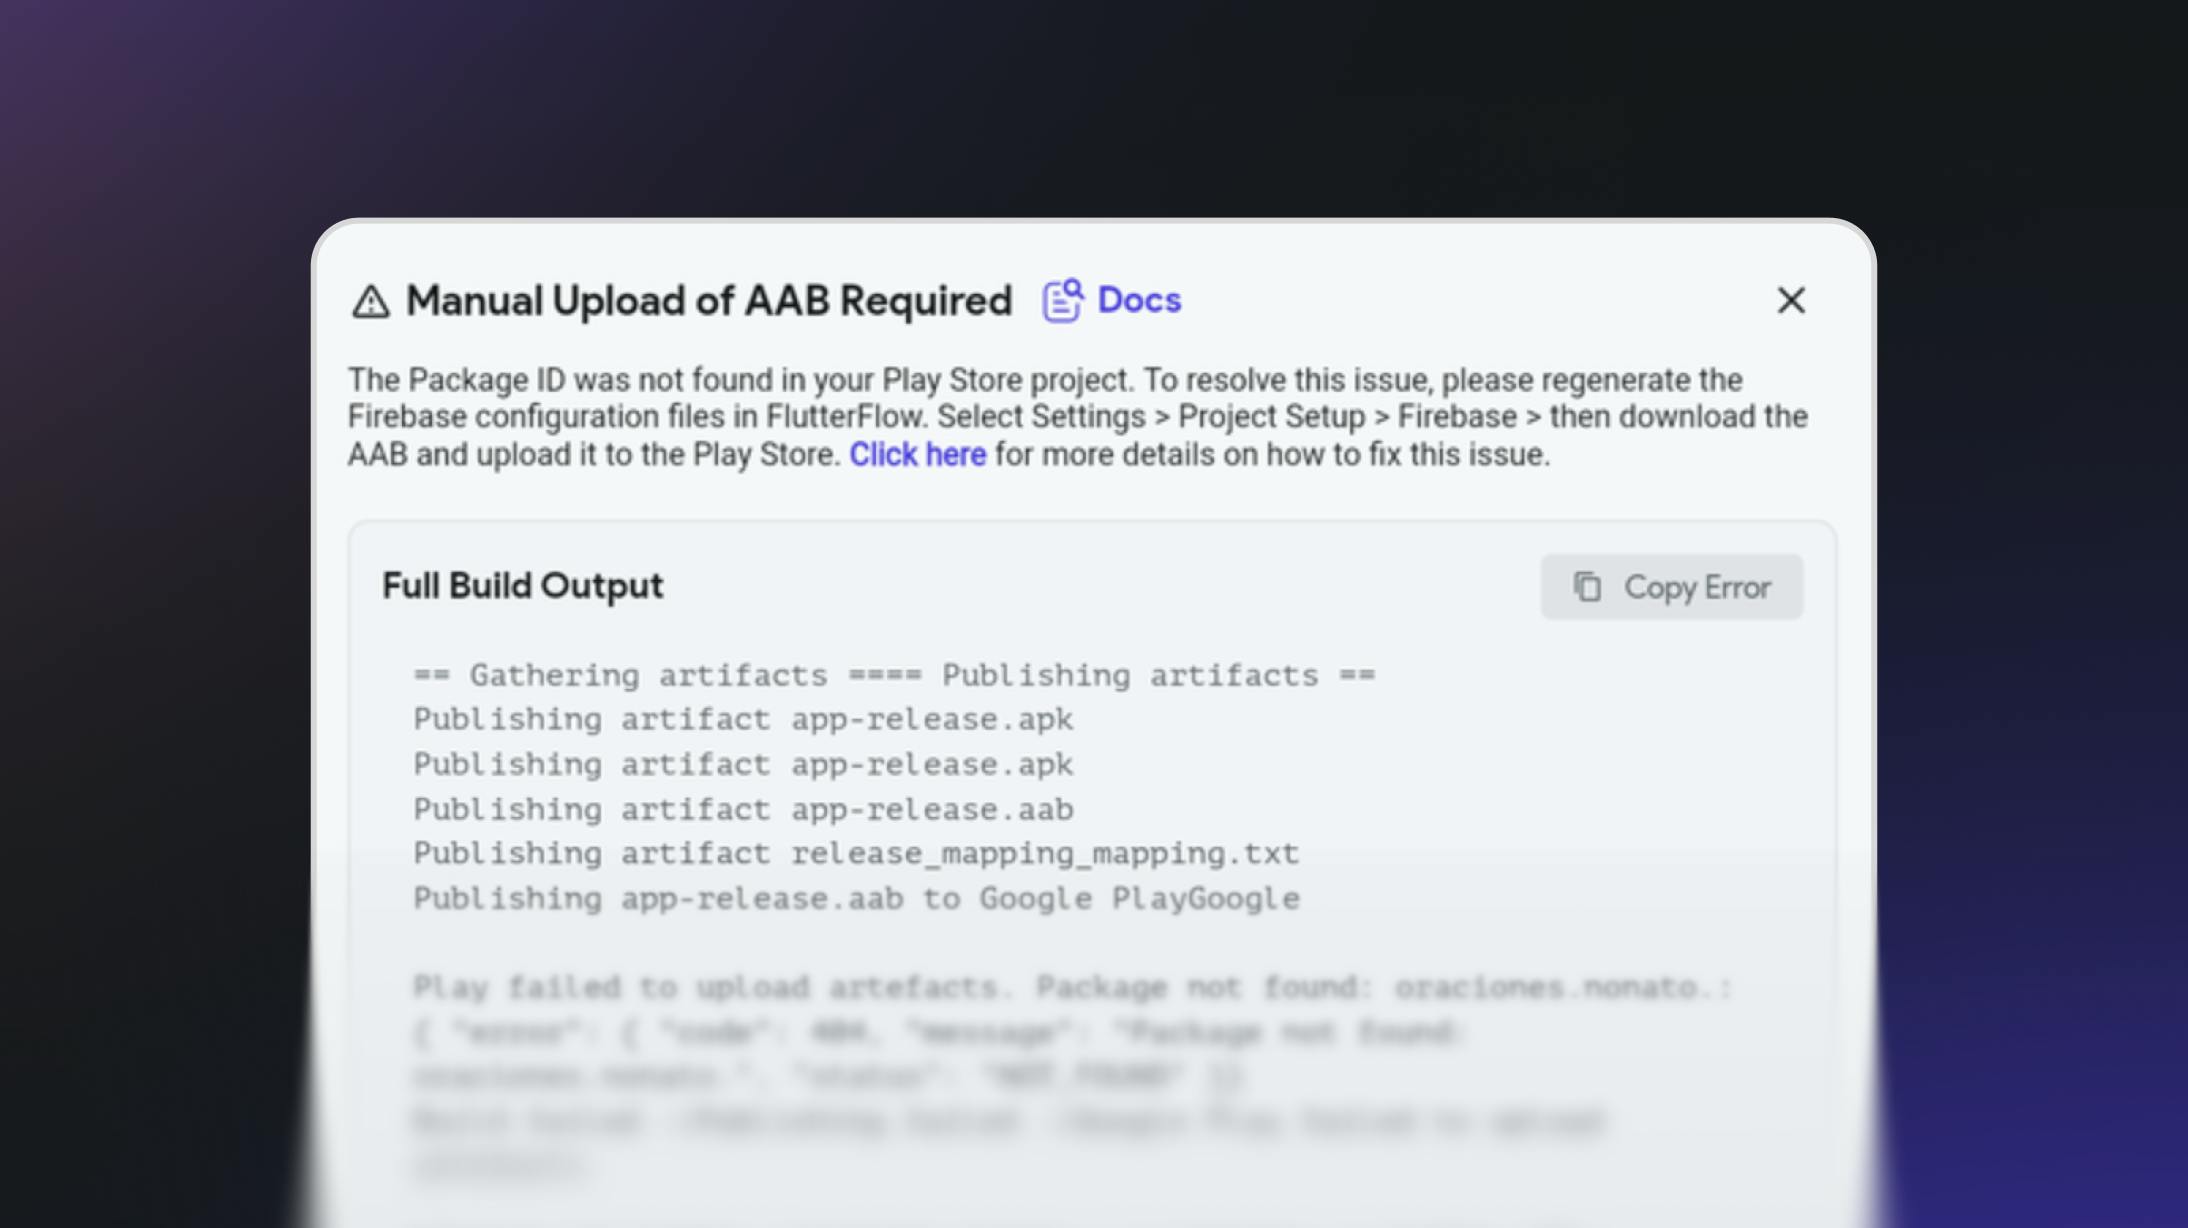The width and height of the screenshot is (2188, 1228).
Task: Click the blurred 'NOT_FOUND' status log line
Action: coord(826,1077)
